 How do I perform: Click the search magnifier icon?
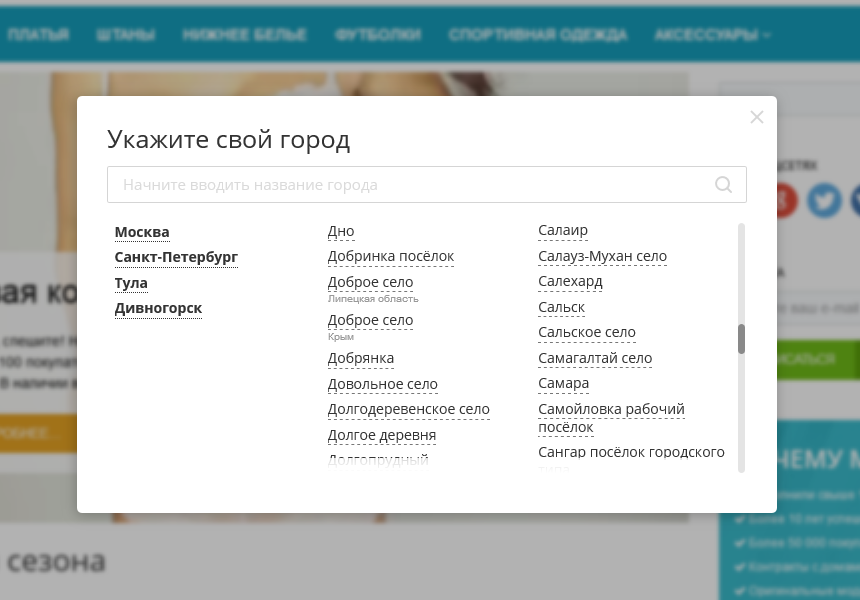pos(724,185)
